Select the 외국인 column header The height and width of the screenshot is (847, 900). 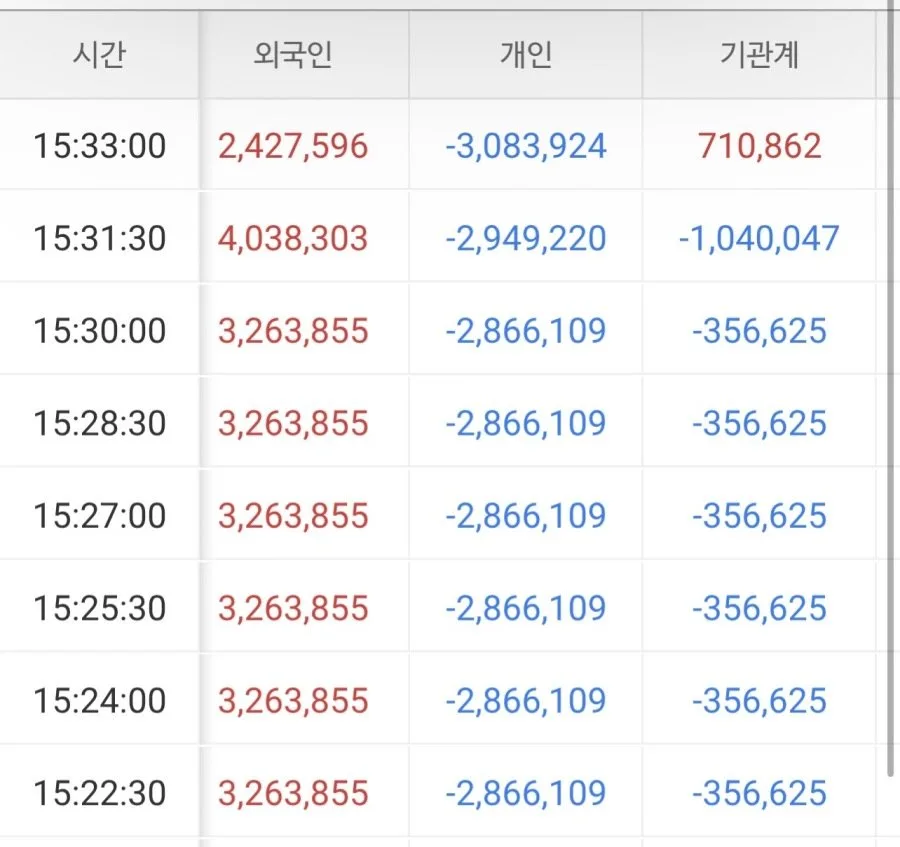click(293, 55)
